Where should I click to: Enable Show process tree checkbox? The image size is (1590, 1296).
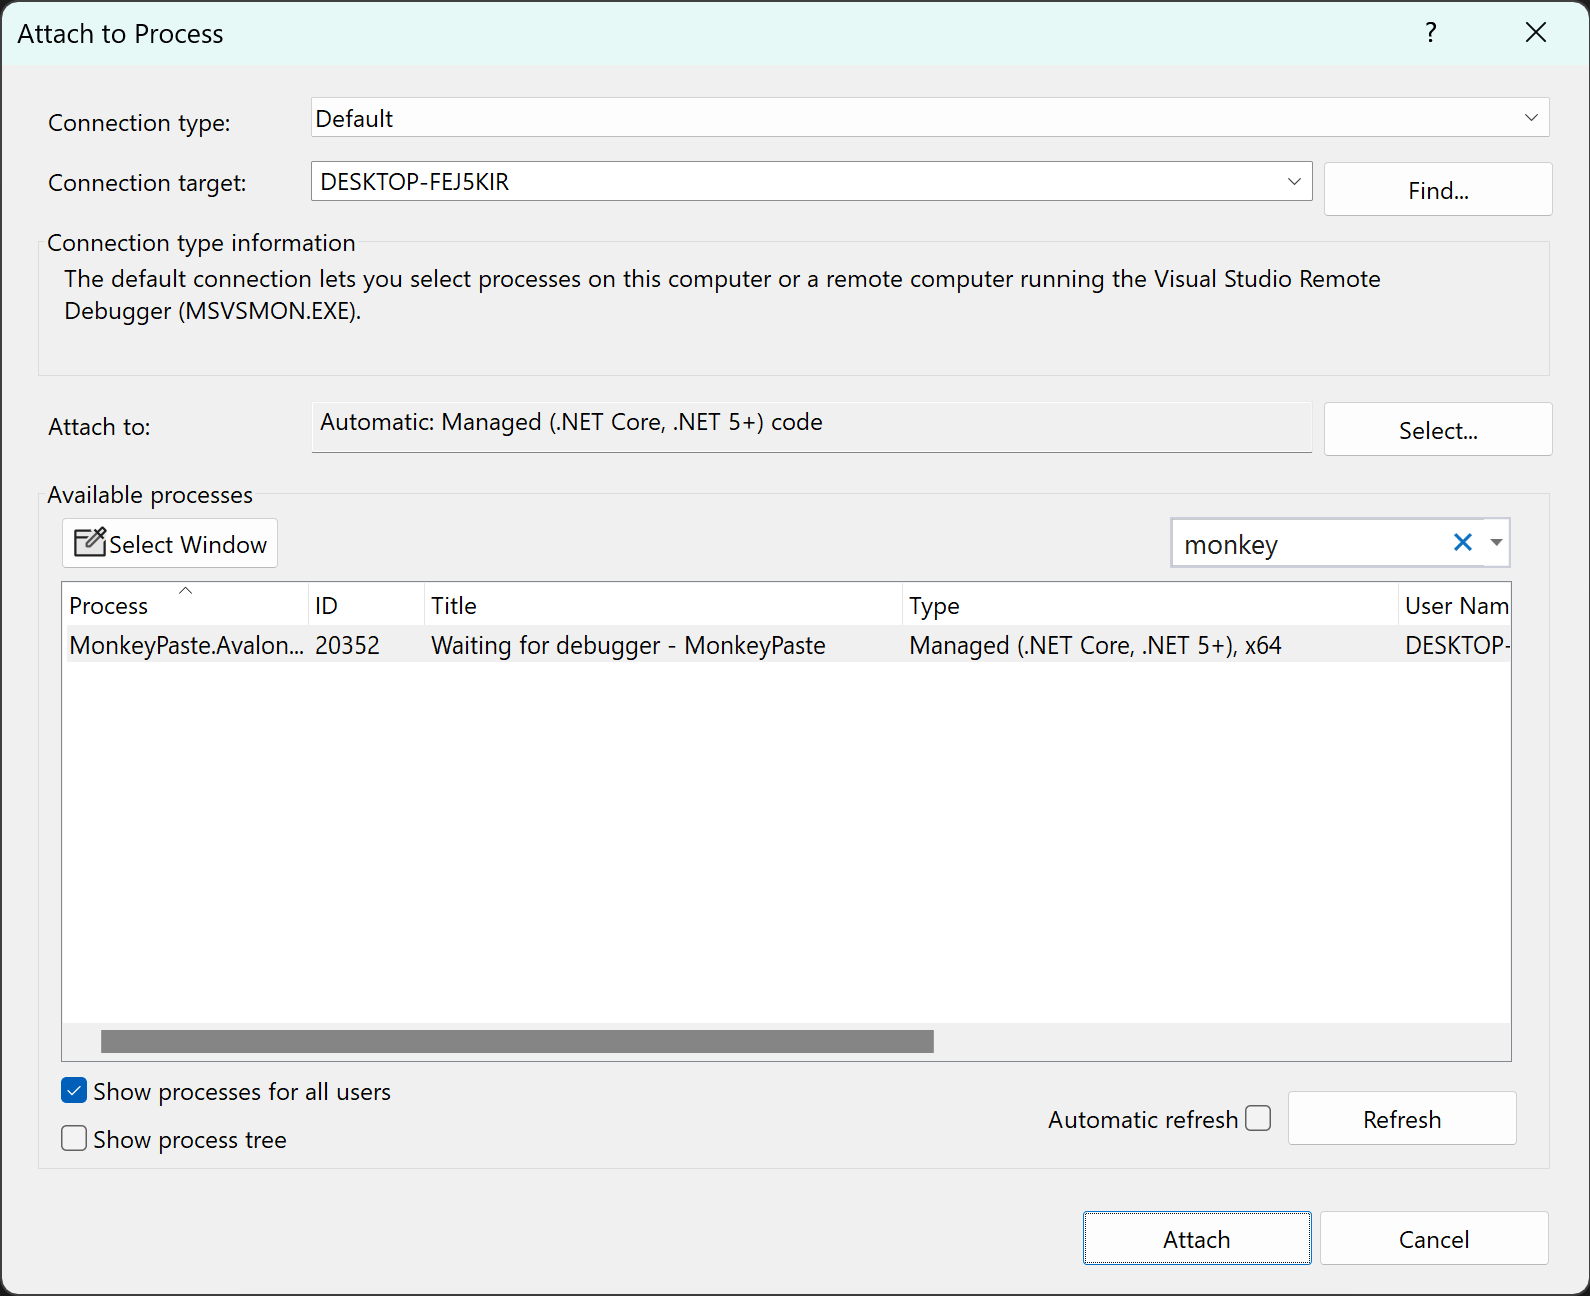75,1139
